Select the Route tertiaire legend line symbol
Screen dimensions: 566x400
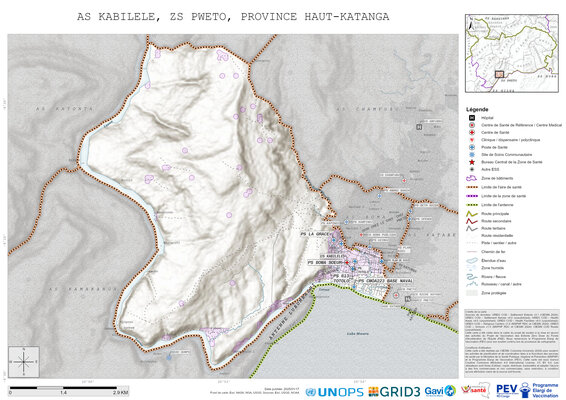pyautogui.click(x=472, y=228)
